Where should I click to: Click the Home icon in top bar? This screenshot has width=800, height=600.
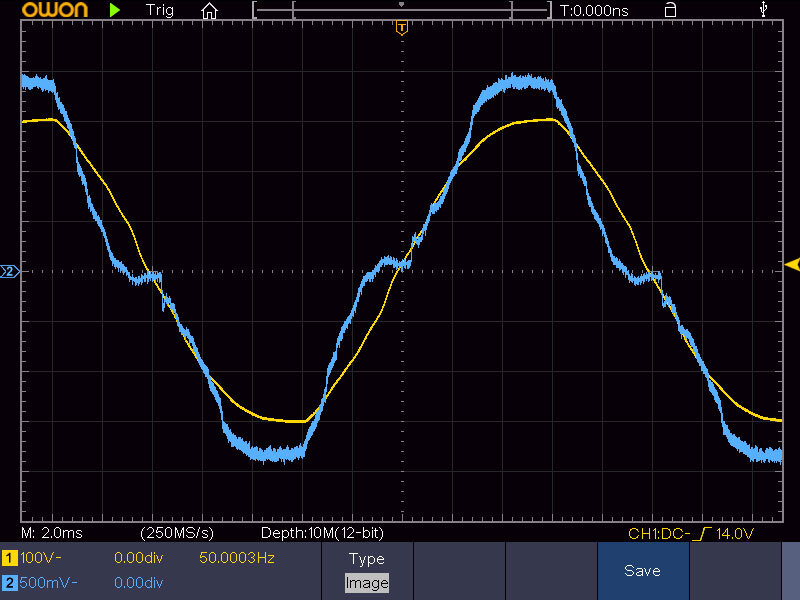pos(209,11)
